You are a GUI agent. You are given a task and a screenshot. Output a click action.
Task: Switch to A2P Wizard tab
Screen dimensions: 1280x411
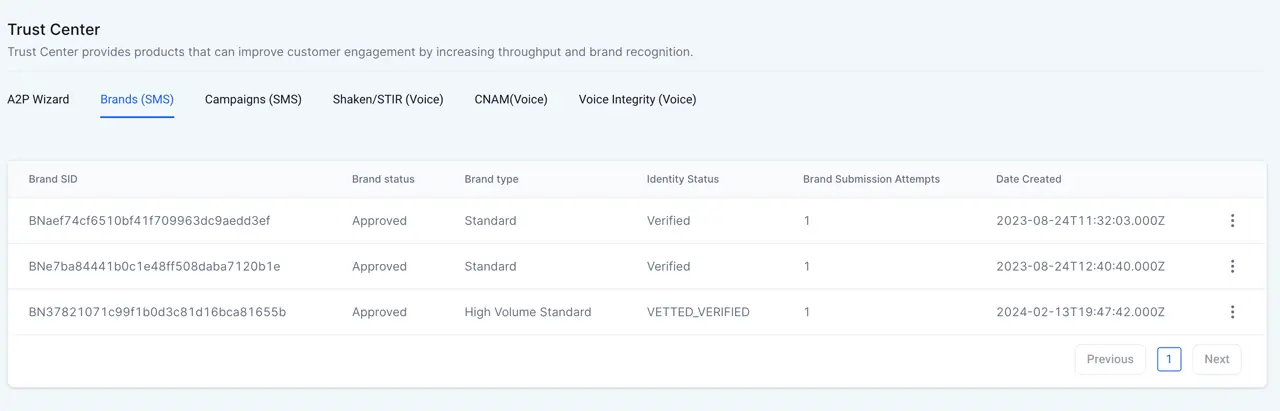pos(38,100)
